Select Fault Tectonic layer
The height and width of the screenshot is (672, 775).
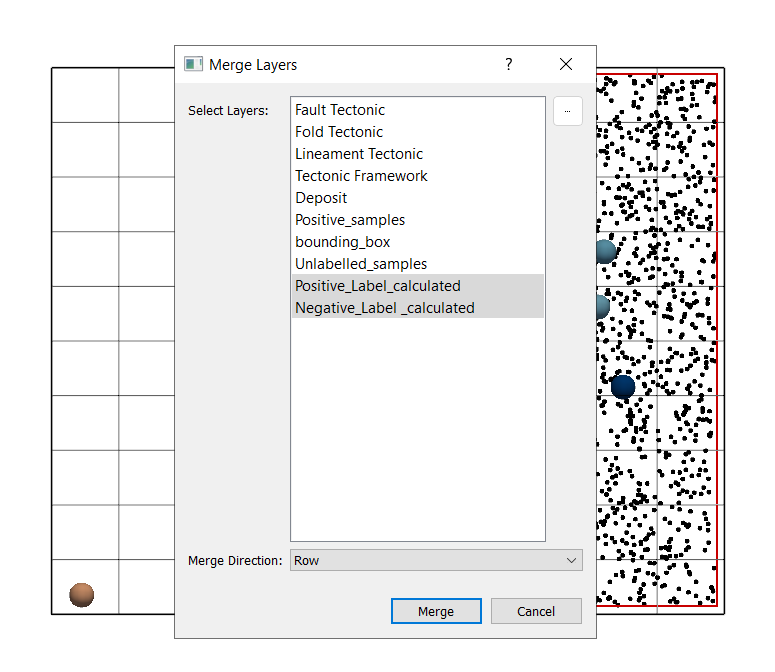(x=340, y=110)
